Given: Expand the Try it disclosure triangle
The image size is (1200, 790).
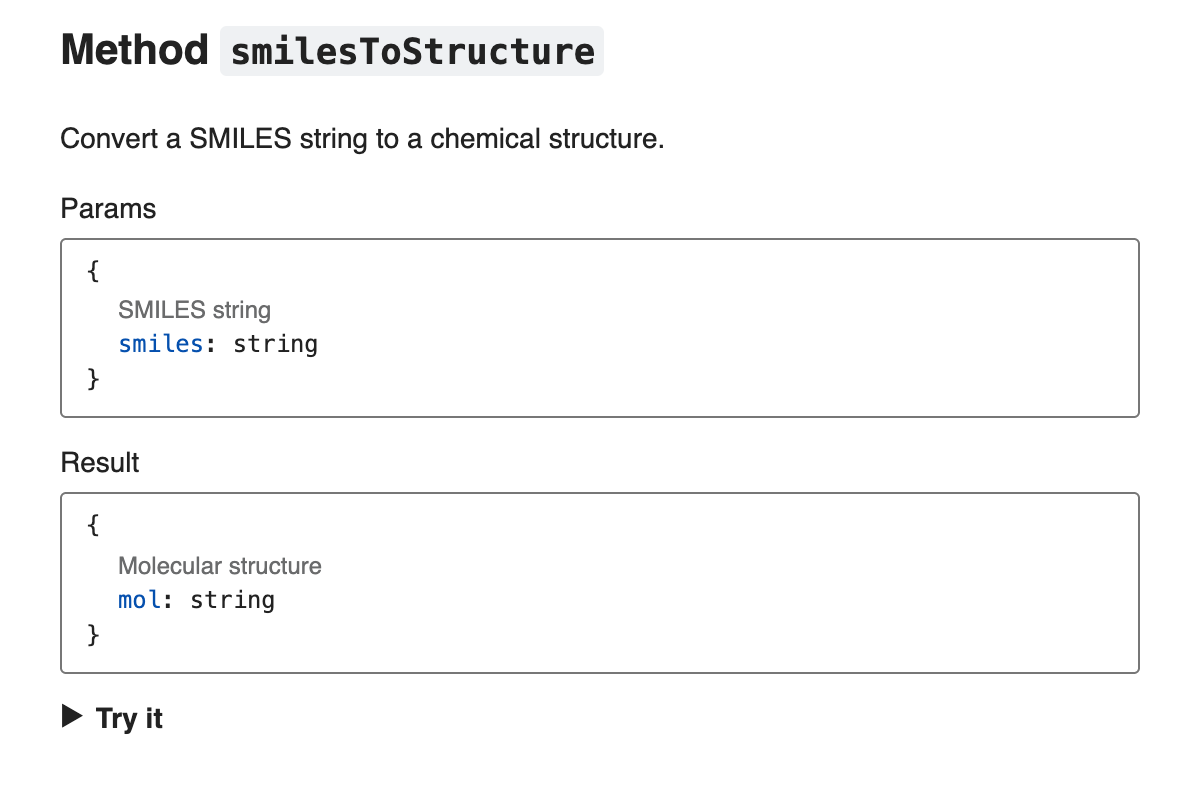Looking at the screenshot, I should click(72, 717).
